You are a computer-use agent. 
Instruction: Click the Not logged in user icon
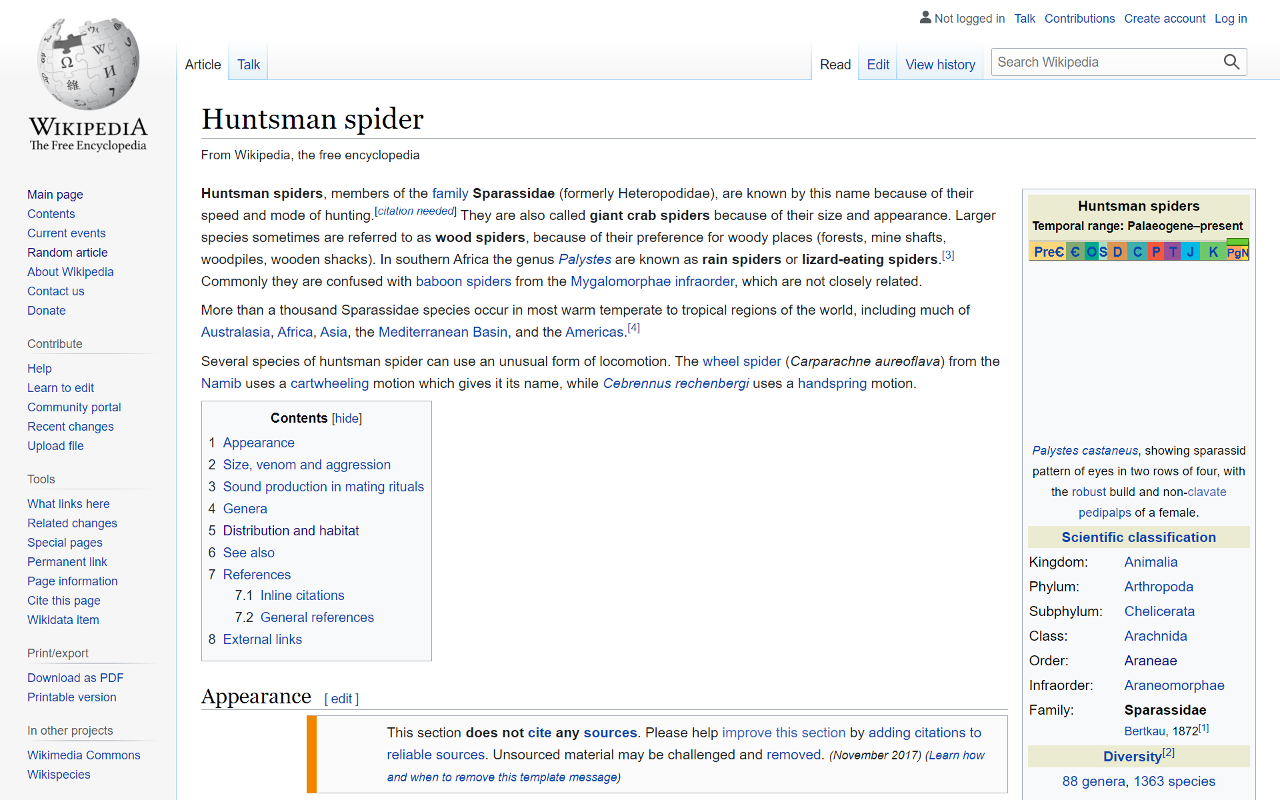pos(925,18)
